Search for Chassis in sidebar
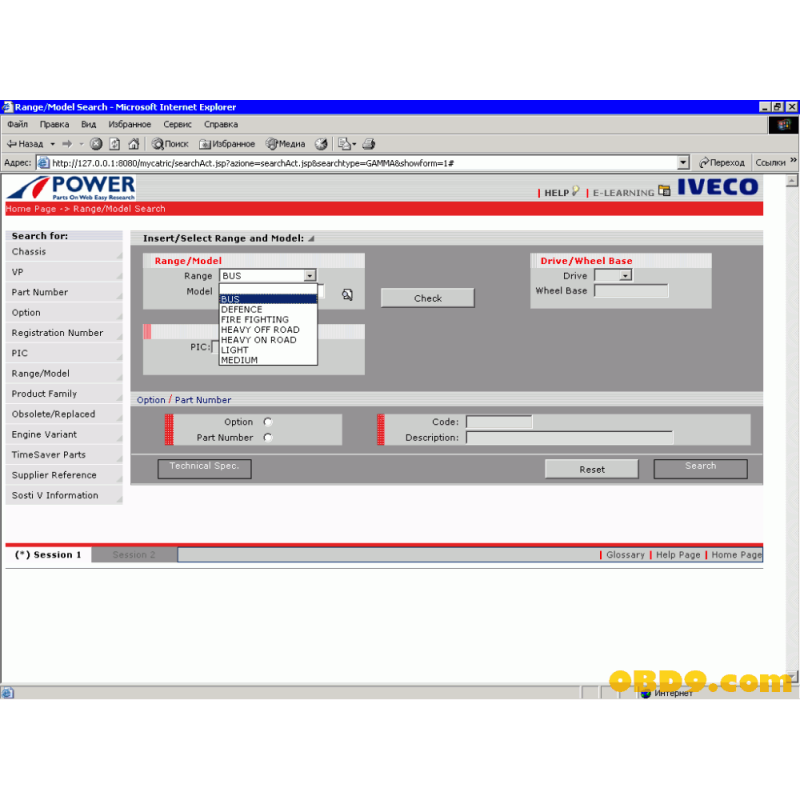Screen dimensions: 800x800 coord(64,252)
